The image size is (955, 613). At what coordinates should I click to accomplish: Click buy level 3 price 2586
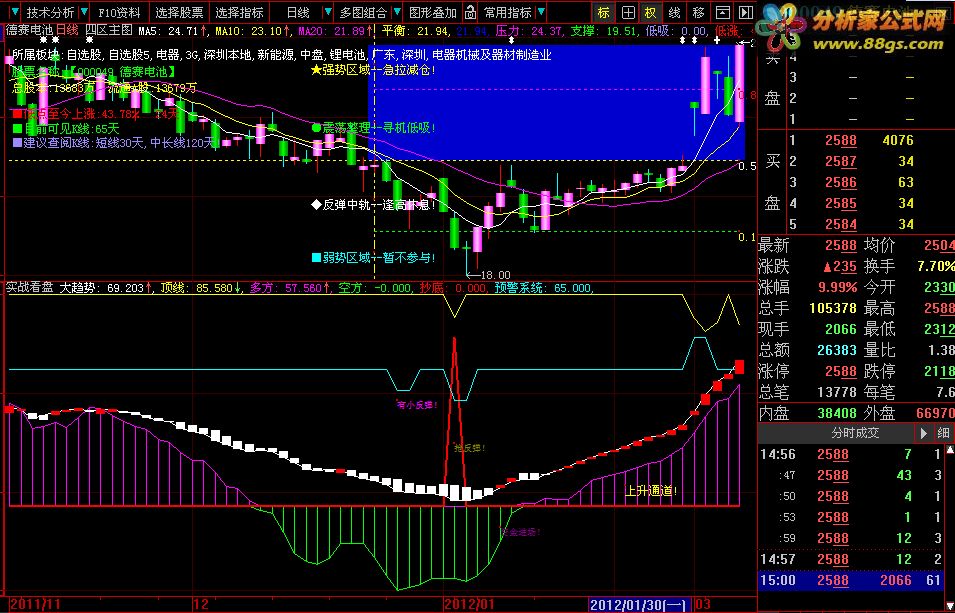coord(840,182)
